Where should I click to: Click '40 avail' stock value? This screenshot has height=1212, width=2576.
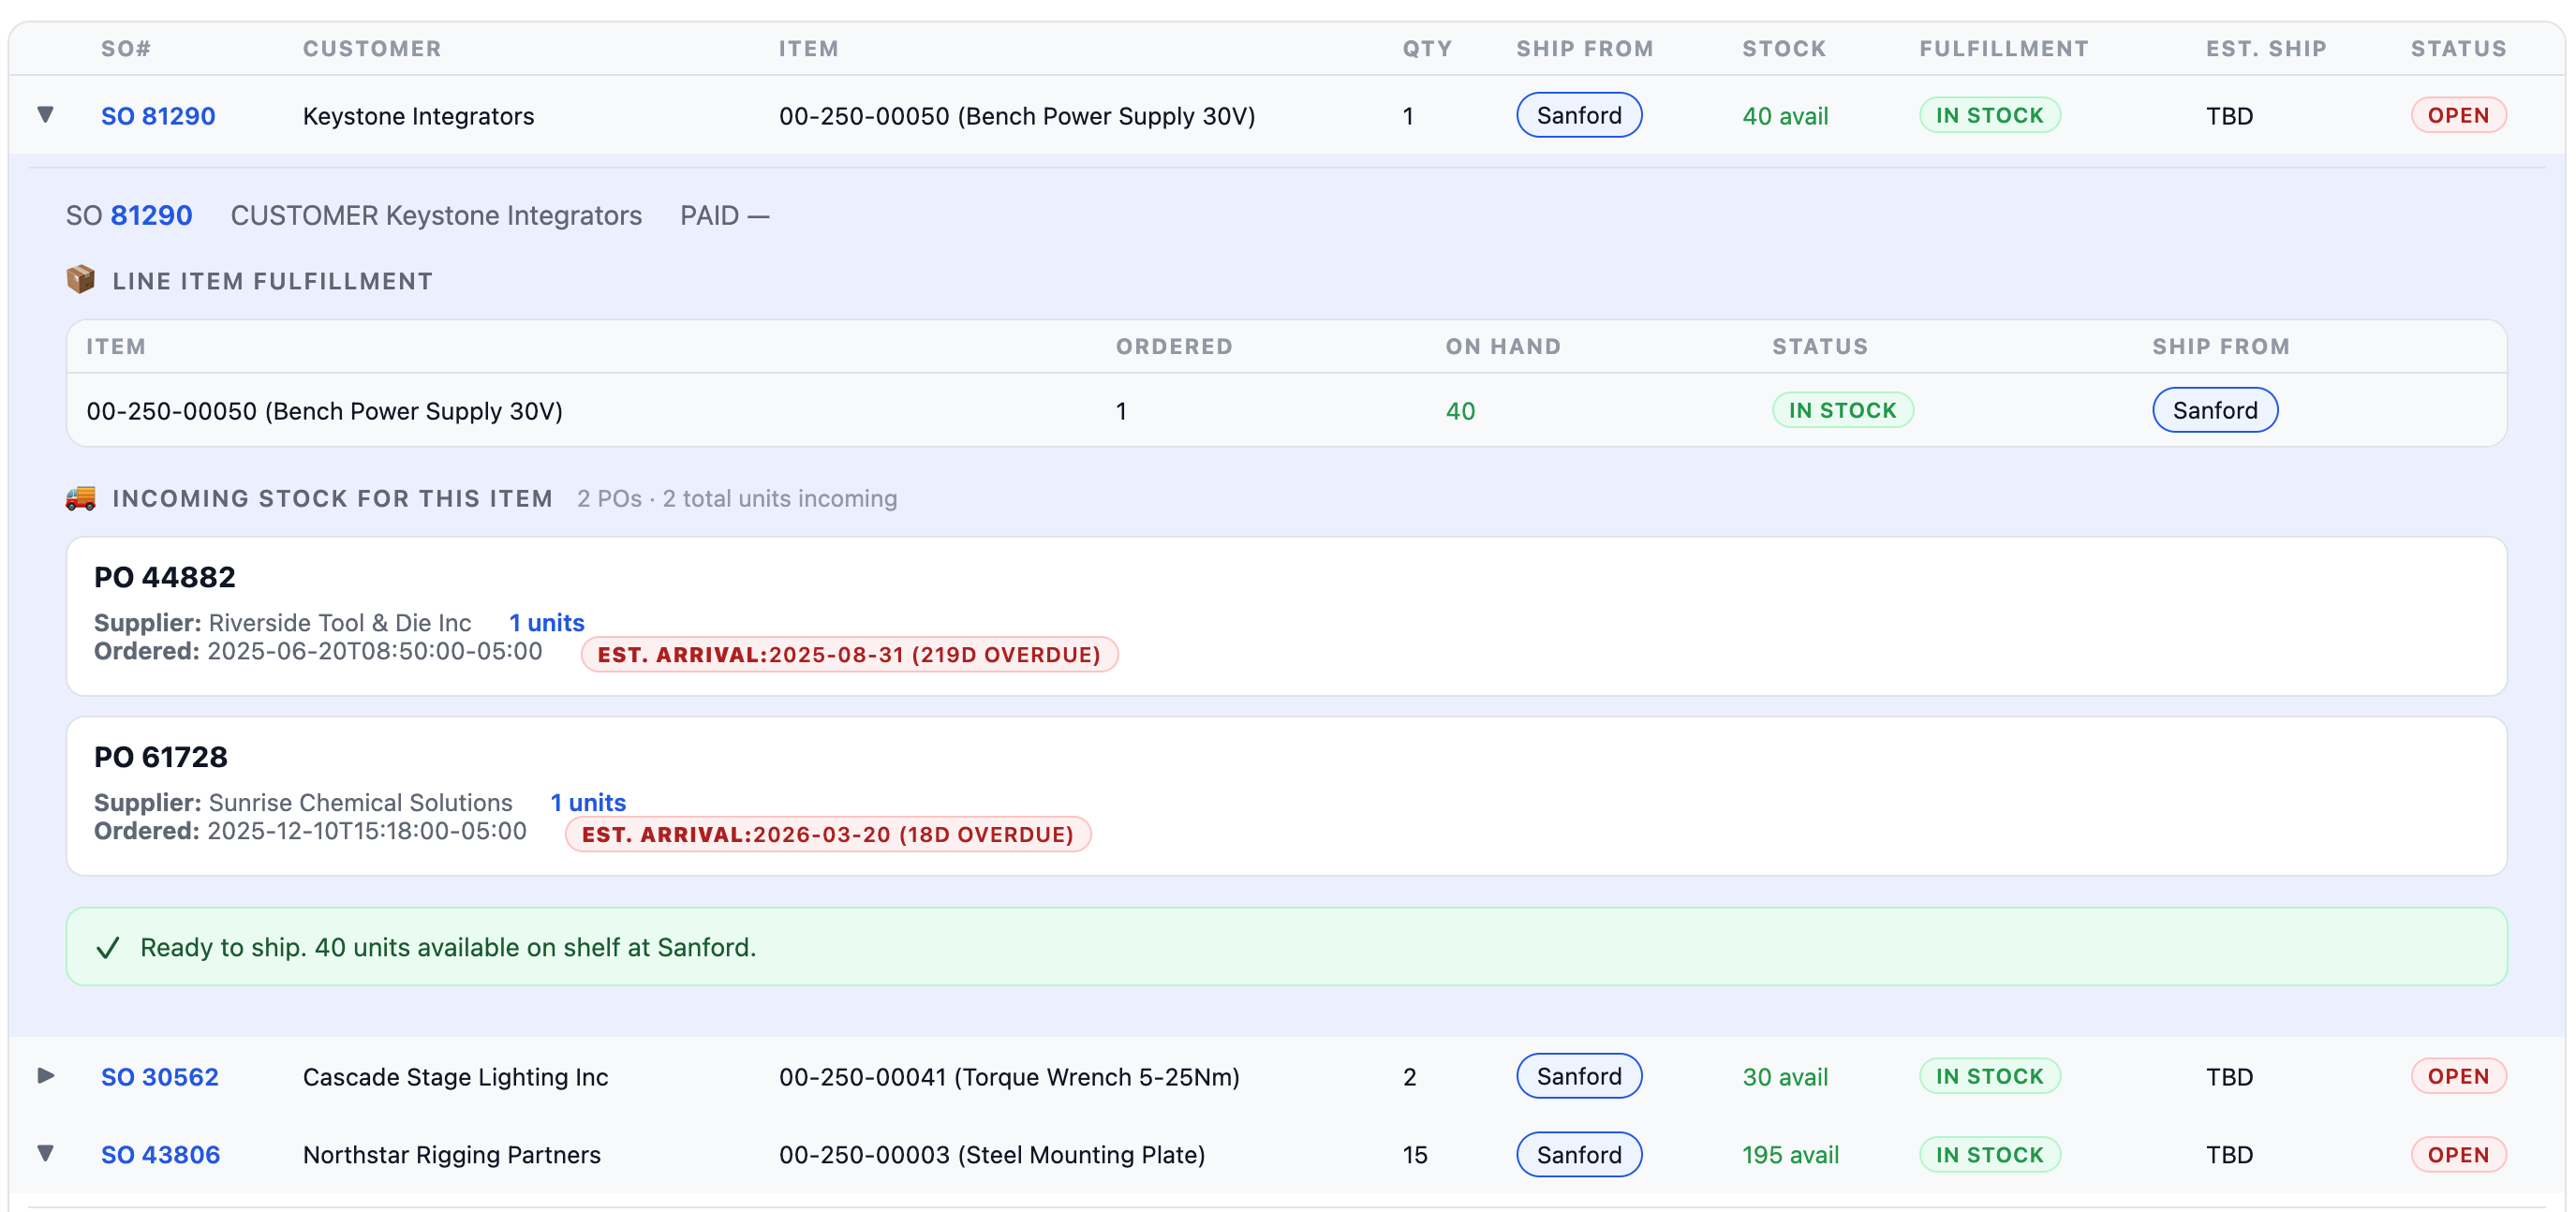(x=1785, y=116)
